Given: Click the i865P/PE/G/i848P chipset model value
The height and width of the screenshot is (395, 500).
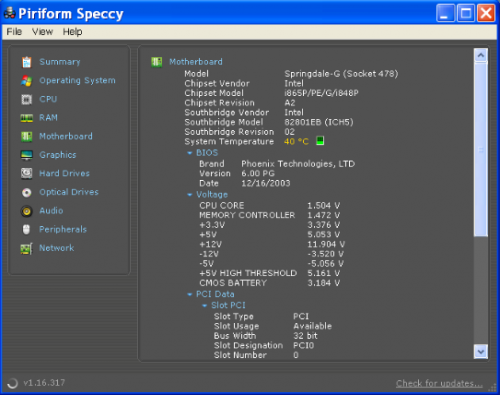Looking at the screenshot, I should (321, 93).
